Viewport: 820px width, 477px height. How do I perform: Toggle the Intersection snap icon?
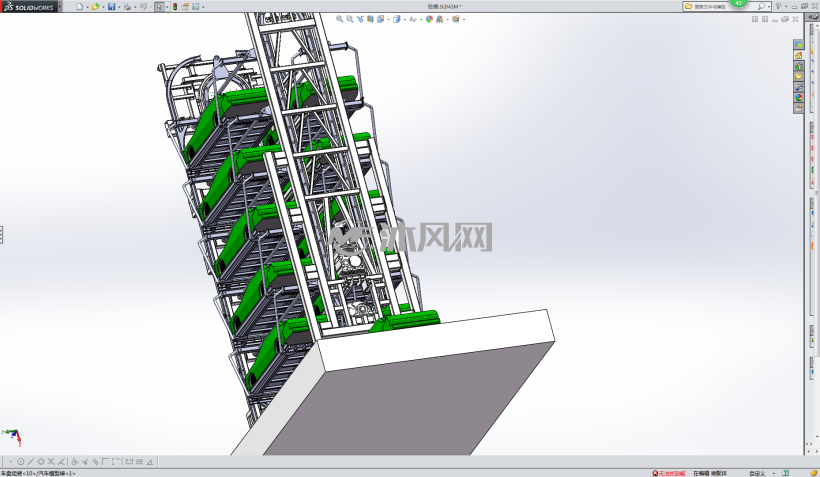coord(51,461)
